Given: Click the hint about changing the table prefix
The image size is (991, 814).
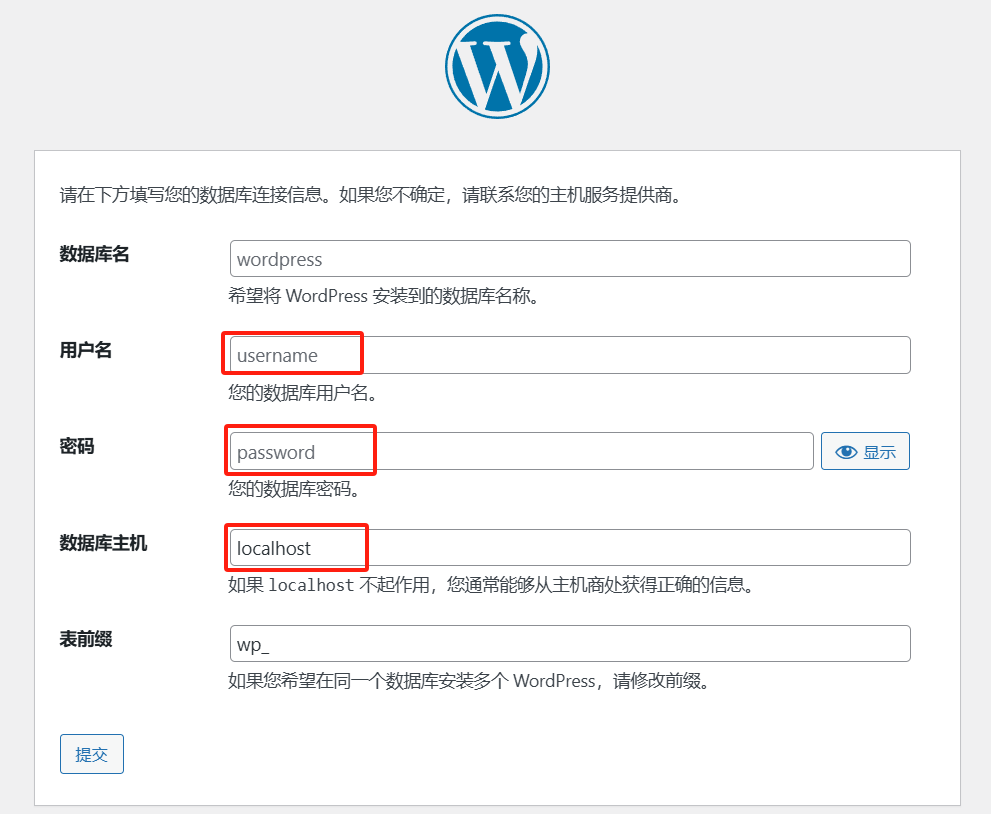Looking at the screenshot, I should click(x=468, y=682).
